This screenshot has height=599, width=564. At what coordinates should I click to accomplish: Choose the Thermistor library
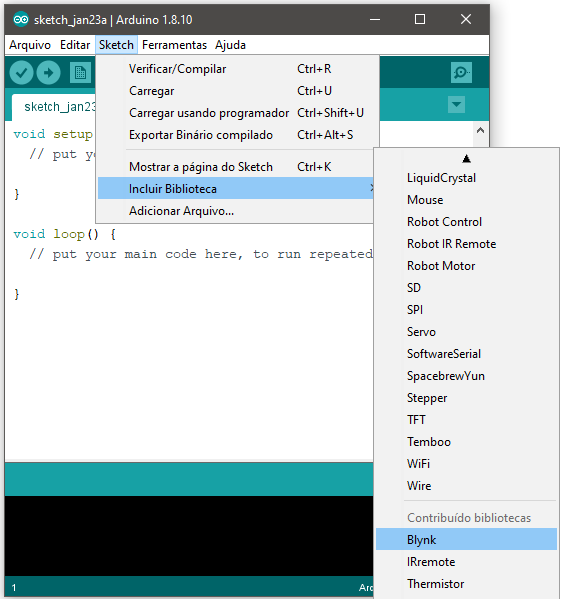[x=466, y=584]
